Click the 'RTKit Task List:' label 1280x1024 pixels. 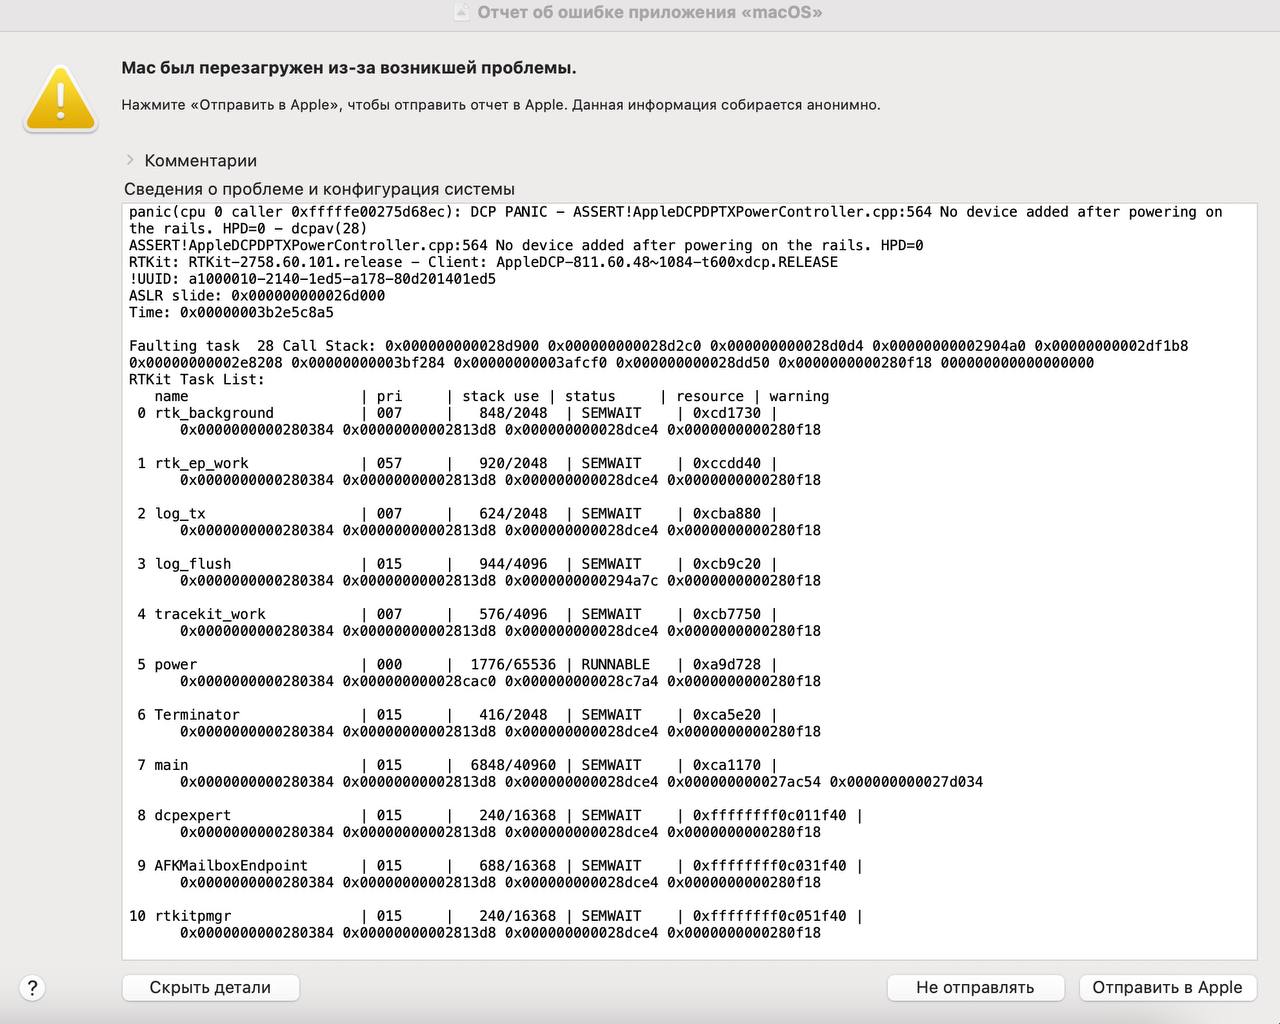(197, 380)
